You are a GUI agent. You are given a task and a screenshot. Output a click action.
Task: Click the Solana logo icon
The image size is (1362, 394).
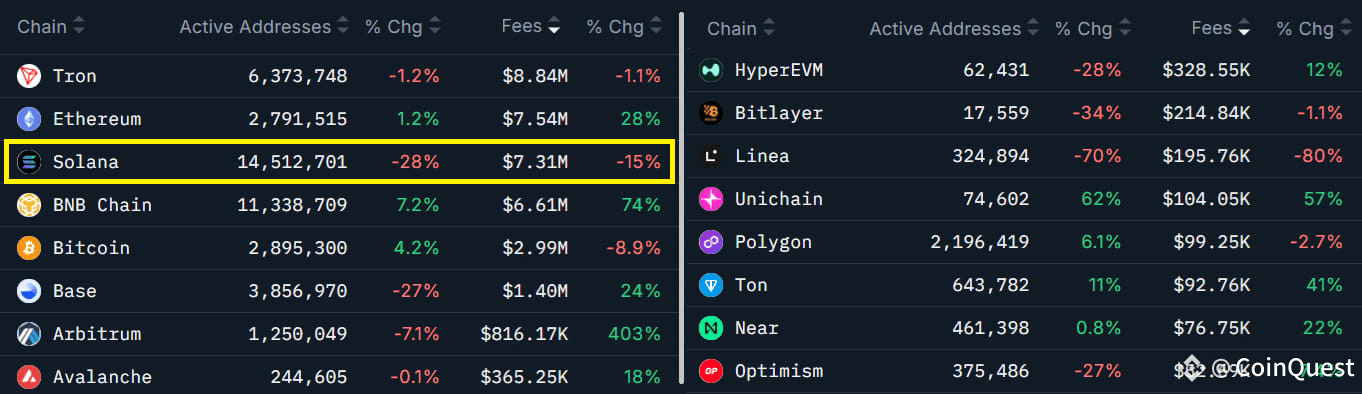pyautogui.click(x=28, y=162)
